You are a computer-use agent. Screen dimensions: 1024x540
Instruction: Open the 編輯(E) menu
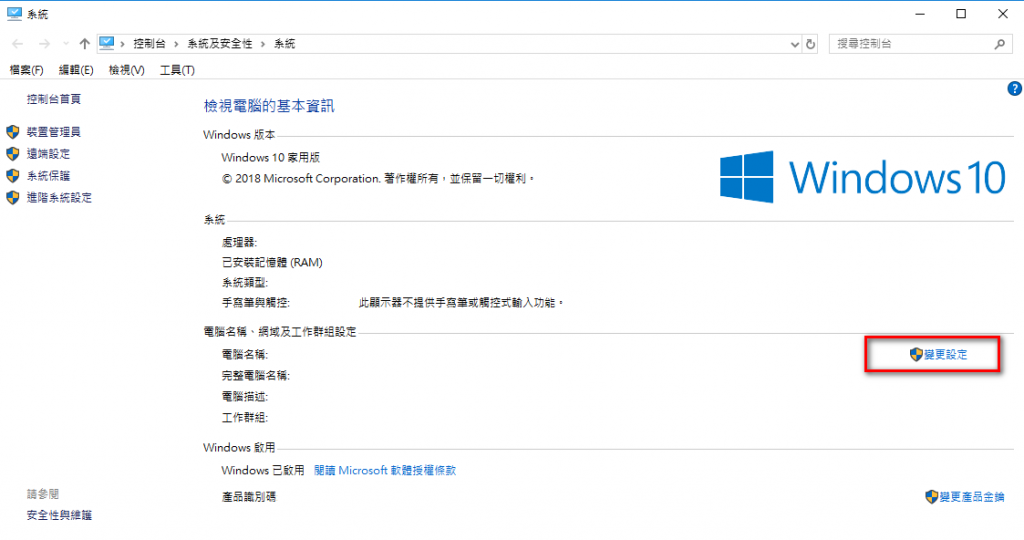point(76,70)
